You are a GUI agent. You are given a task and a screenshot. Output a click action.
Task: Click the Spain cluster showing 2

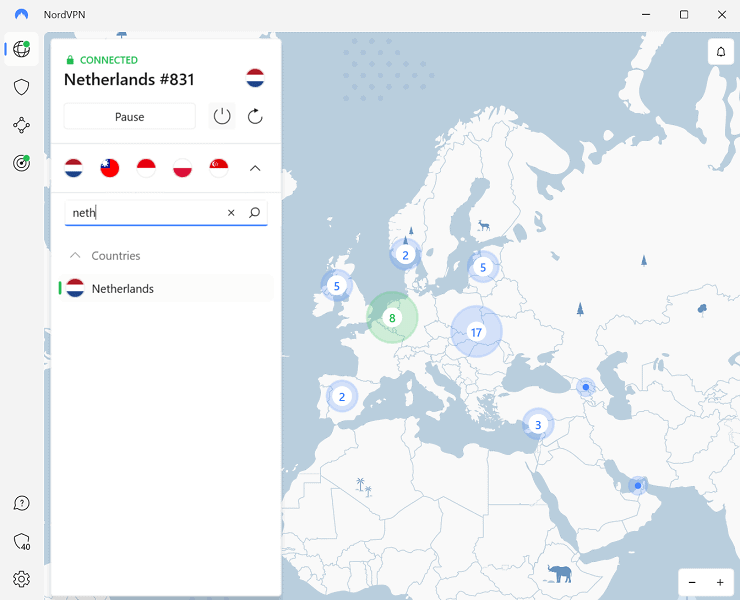click(x=342, y=397)
